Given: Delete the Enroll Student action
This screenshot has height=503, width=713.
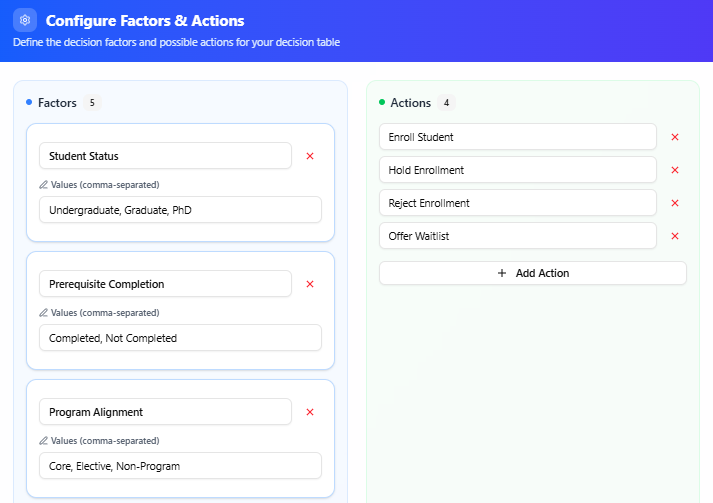Looking at the screenshot, I should pos(675,137).
